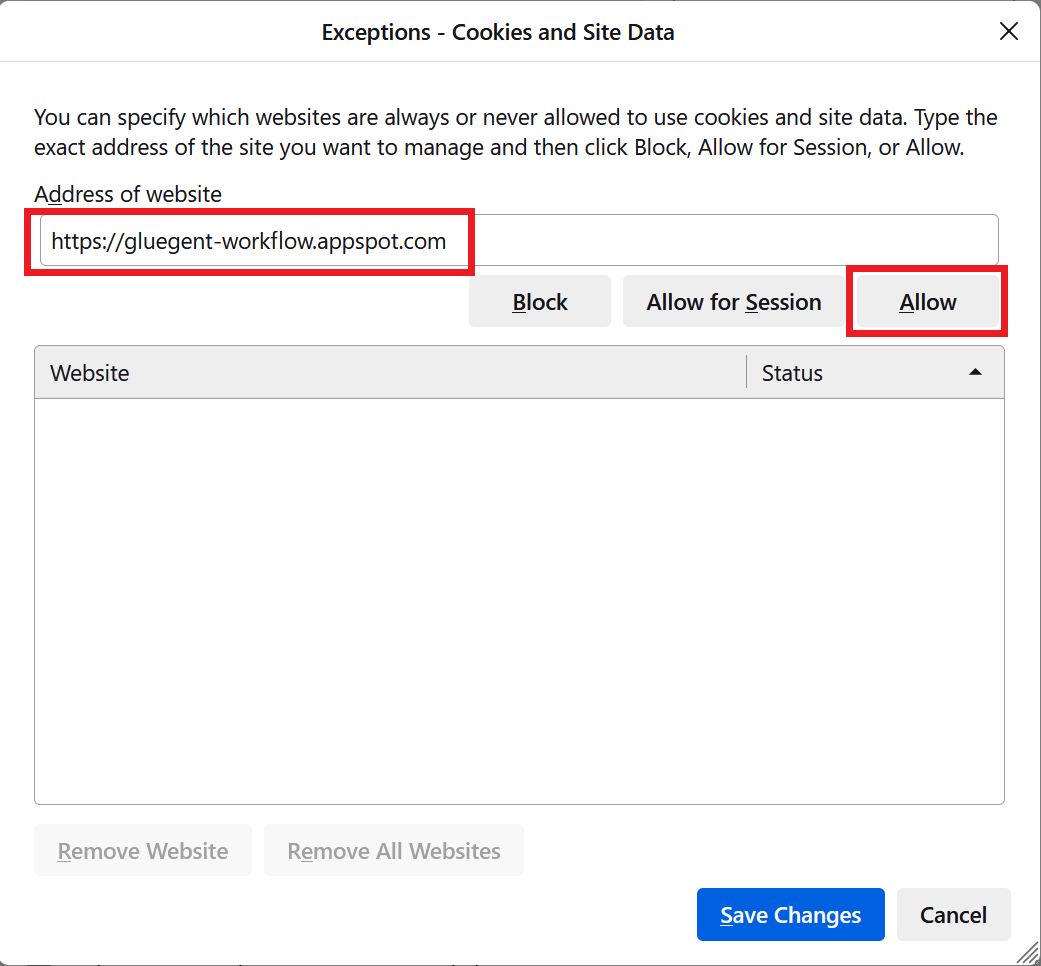The height and width of the screenshot is (966, 1041).
Task: Click the Allow for Session button
Action: [x=734, y=302]
